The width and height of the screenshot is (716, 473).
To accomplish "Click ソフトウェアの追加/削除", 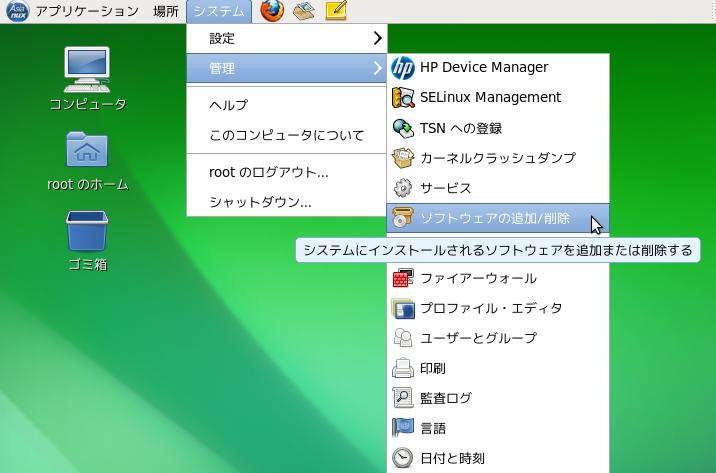I will pyautogui.click(x=494, y=218).
